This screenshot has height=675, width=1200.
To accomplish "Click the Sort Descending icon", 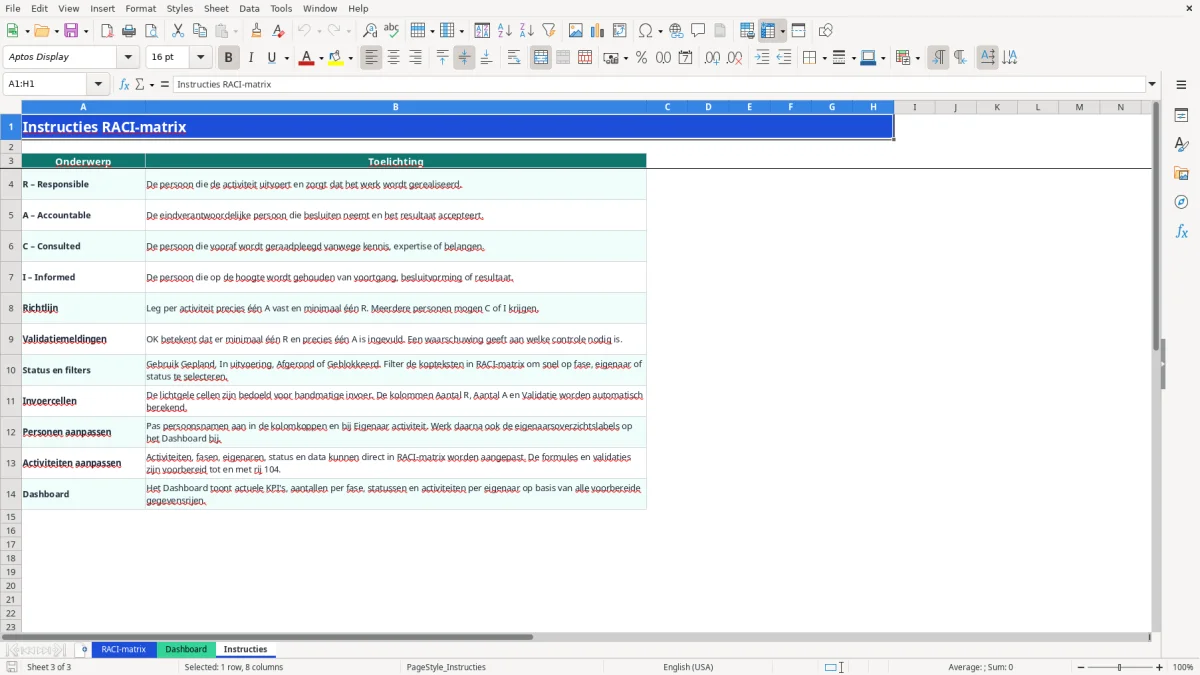I will pos(527,31).
